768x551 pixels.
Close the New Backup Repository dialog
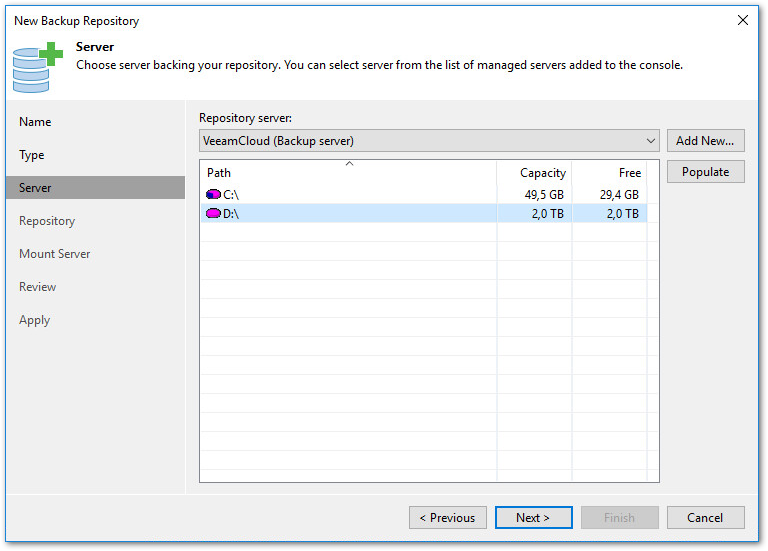click(743, 20)
